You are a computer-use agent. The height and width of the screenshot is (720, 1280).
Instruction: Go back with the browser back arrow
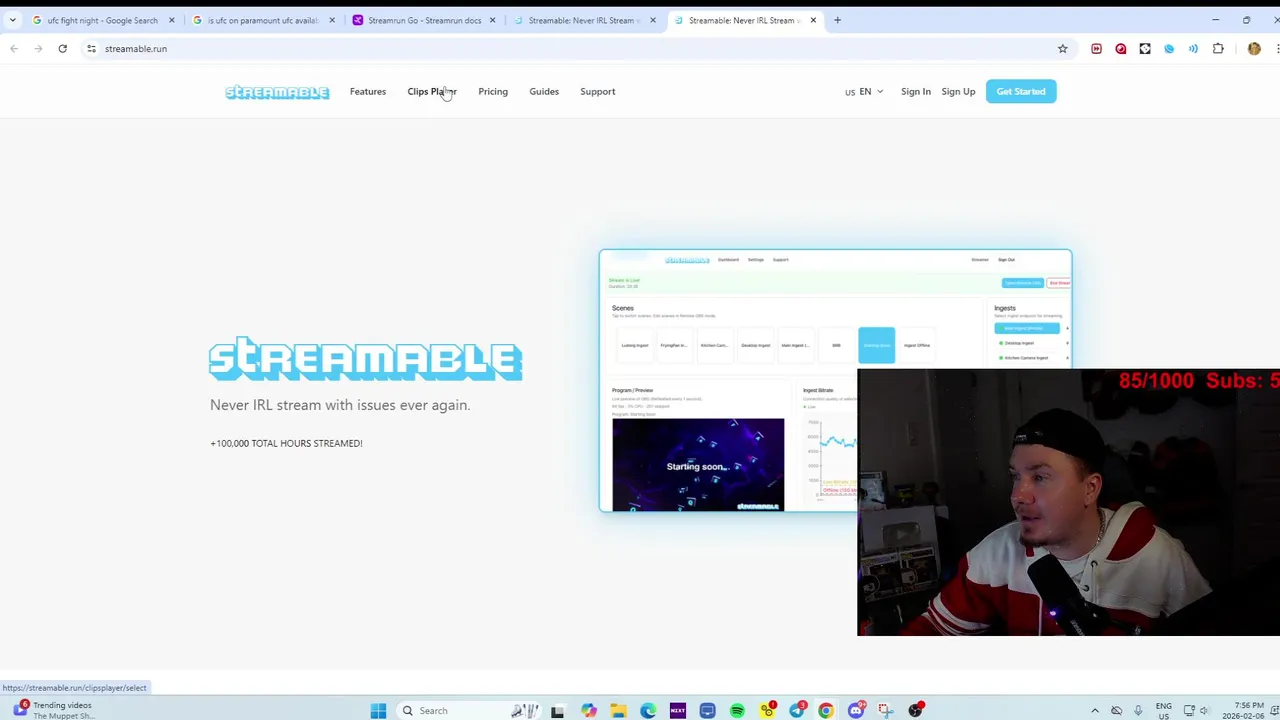click(14, 48)
